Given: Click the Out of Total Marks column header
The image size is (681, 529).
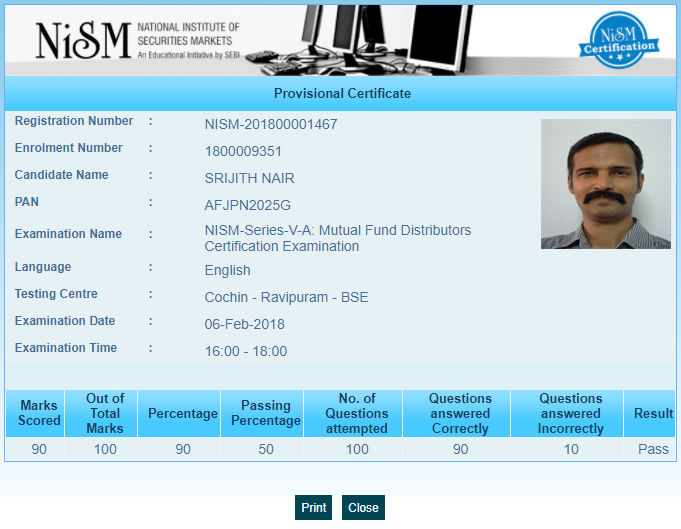Looking at the screenshot, I should click(101, 413).
